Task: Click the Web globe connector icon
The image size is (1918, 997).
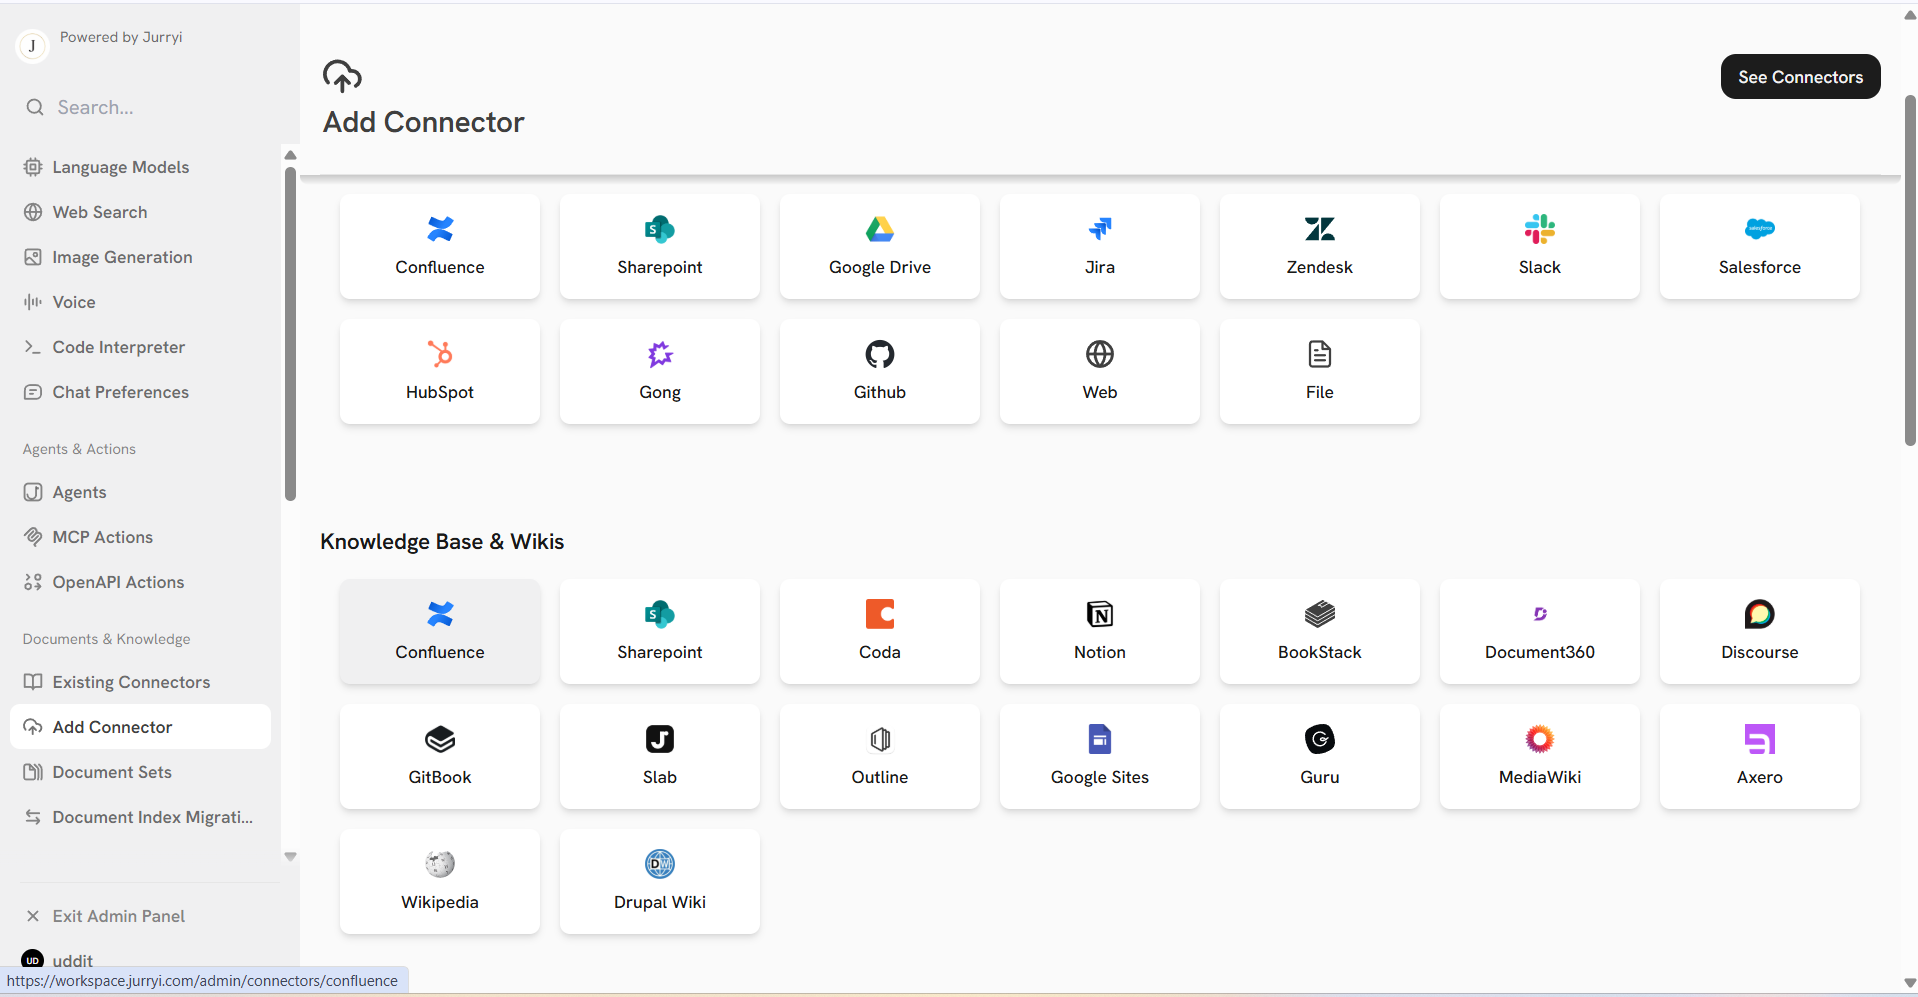Action: click(x=1100, y=354)
